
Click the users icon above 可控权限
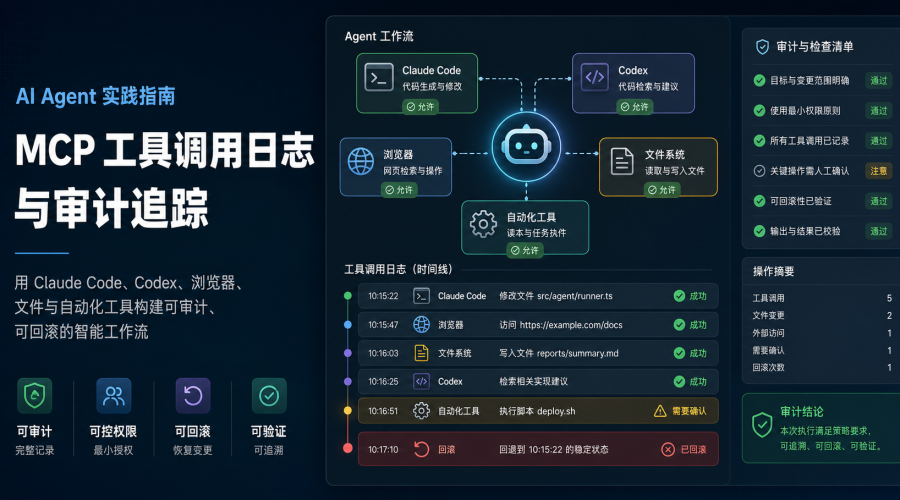coord(114,396)
